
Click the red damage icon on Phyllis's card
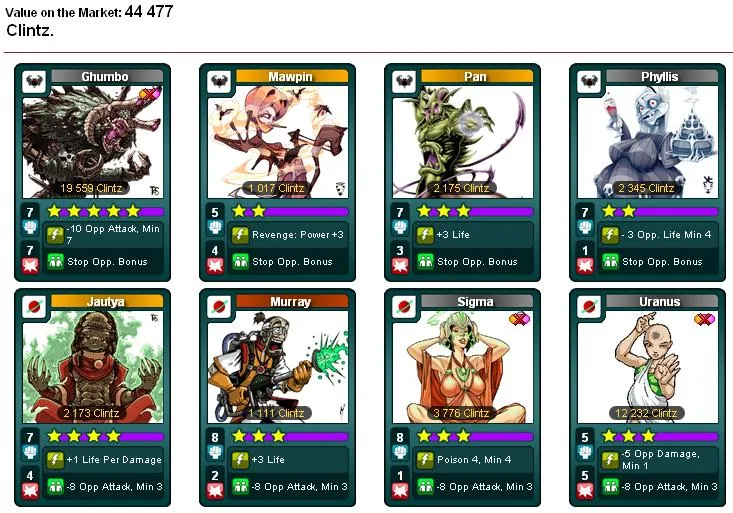[585, 266]
